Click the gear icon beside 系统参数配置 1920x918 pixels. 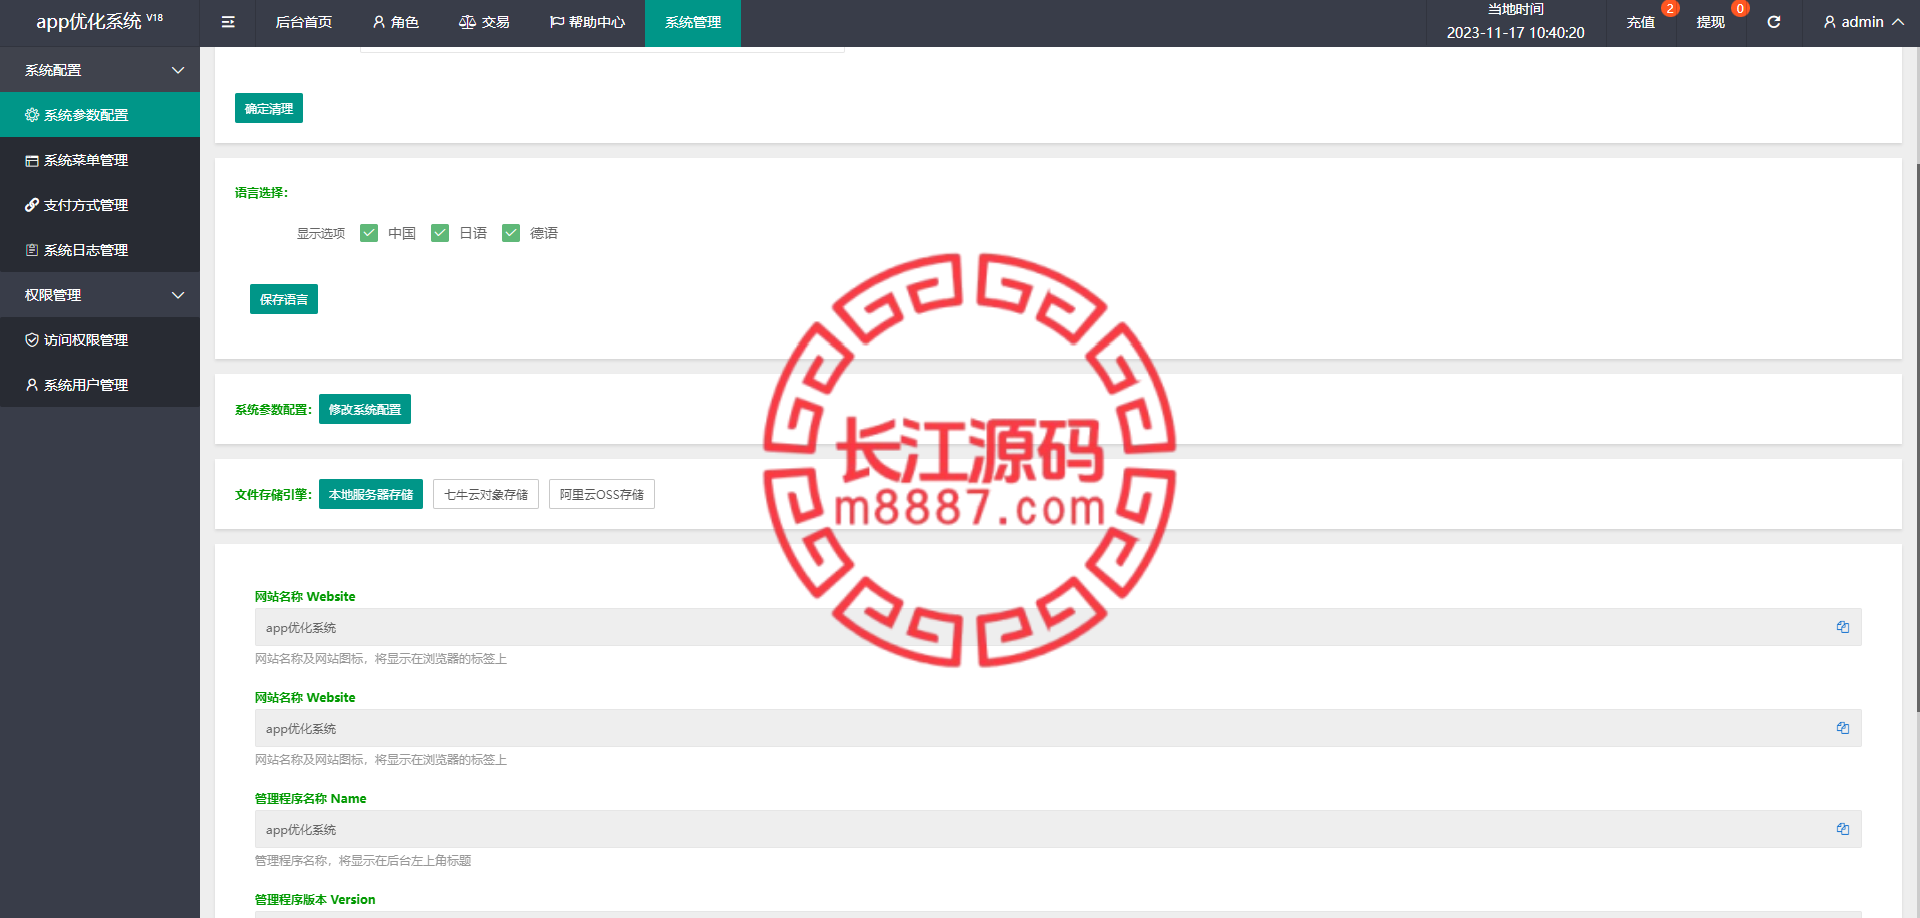[32, 115]
